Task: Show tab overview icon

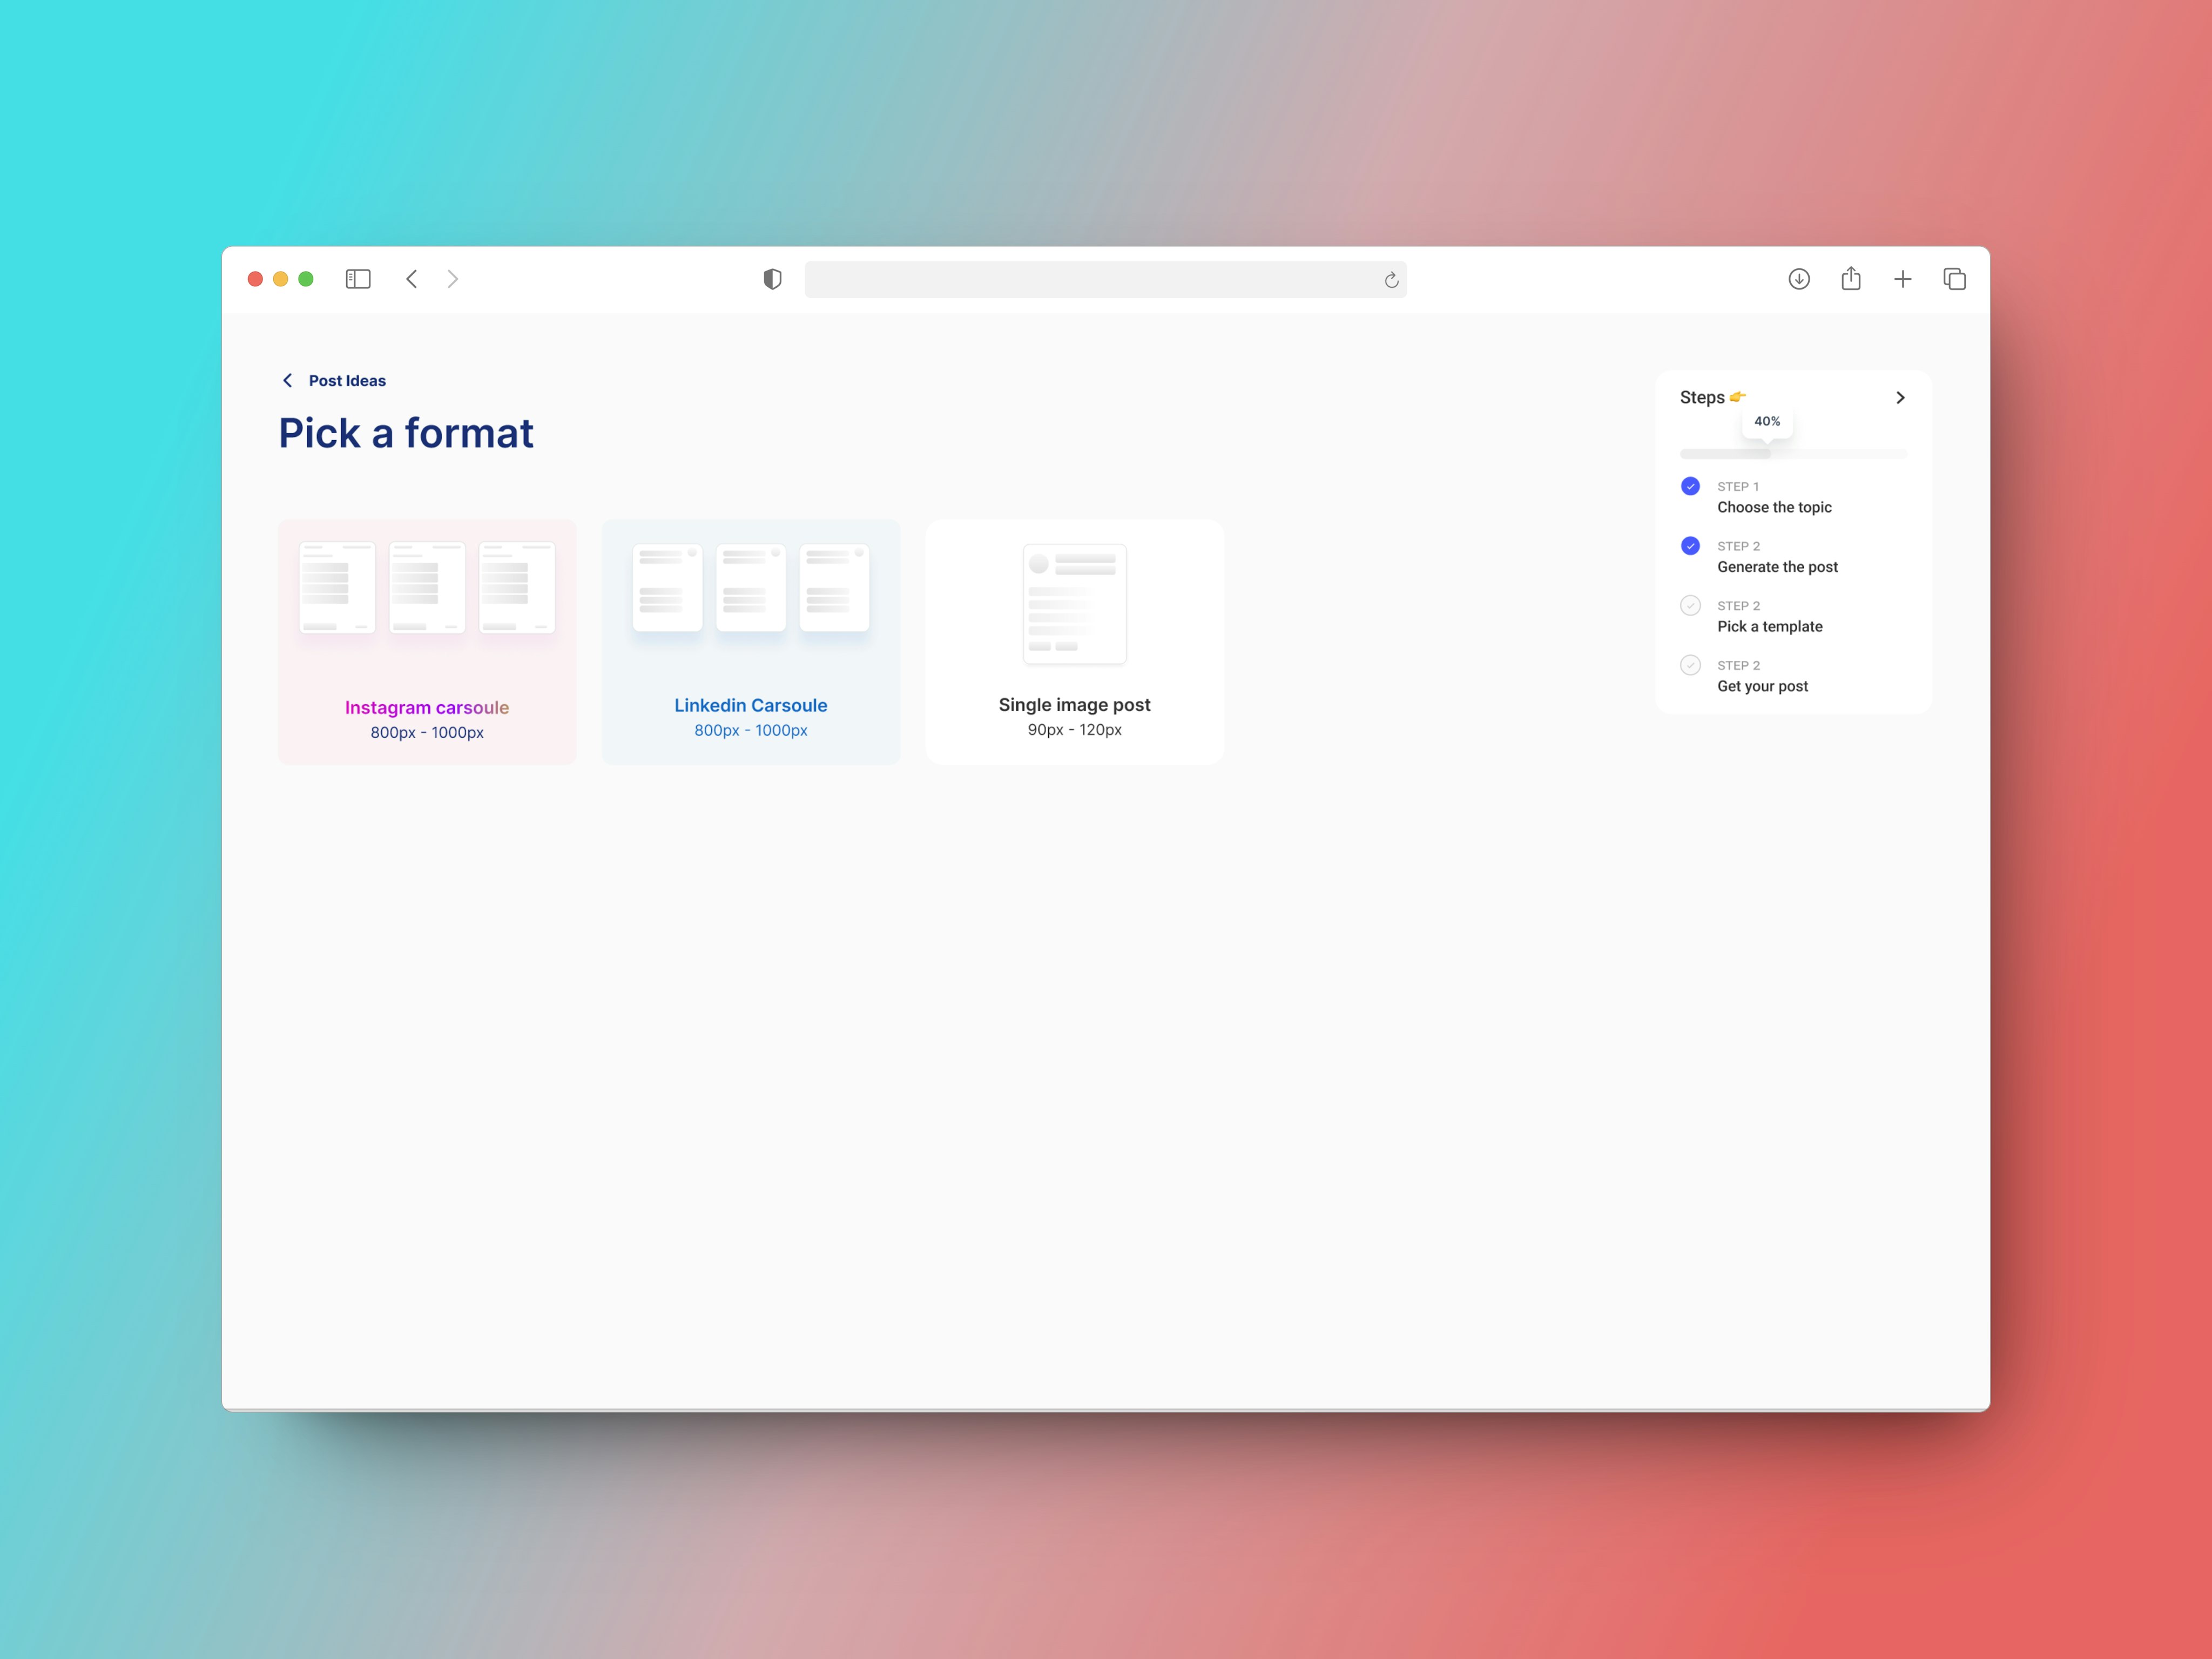Action: point(1954,279)
